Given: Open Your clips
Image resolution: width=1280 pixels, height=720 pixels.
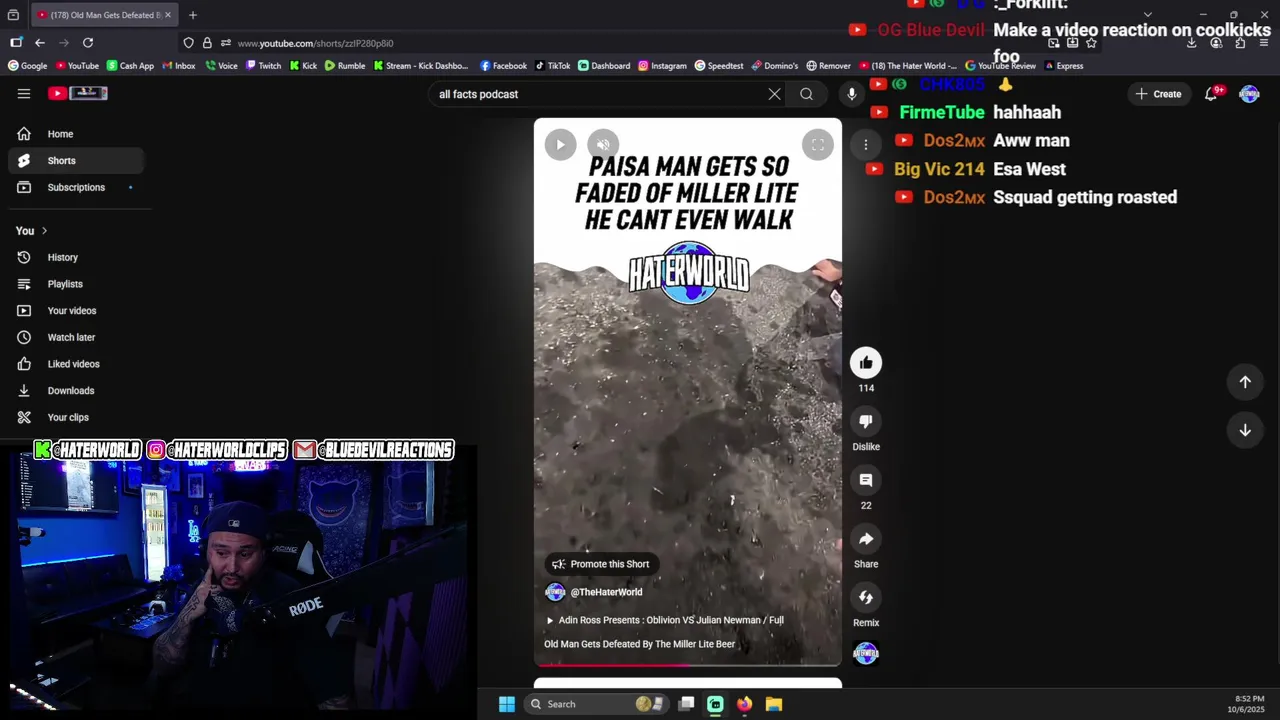Looking at the screenshot, I should point(76,417).
